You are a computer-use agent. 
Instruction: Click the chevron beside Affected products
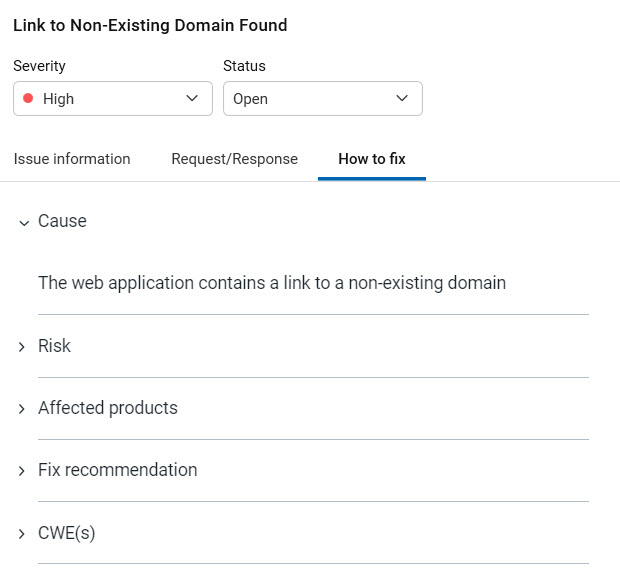click(x=22, y=409)
